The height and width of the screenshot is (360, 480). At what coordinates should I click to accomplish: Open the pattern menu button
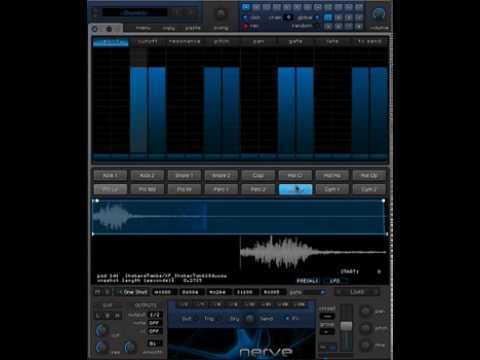pyautogui.click(x=143, y=28)
